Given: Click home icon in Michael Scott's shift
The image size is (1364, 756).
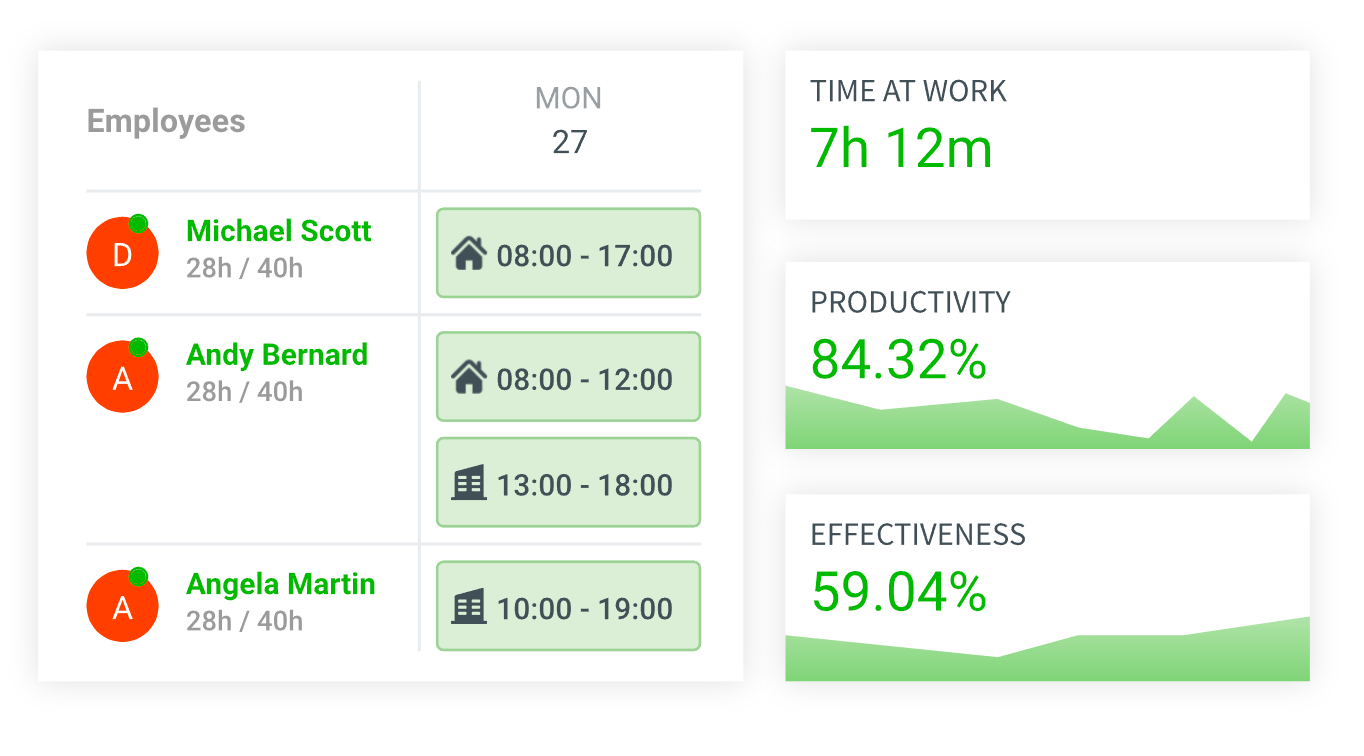Looking at the screenshot, I should point(468,254).
